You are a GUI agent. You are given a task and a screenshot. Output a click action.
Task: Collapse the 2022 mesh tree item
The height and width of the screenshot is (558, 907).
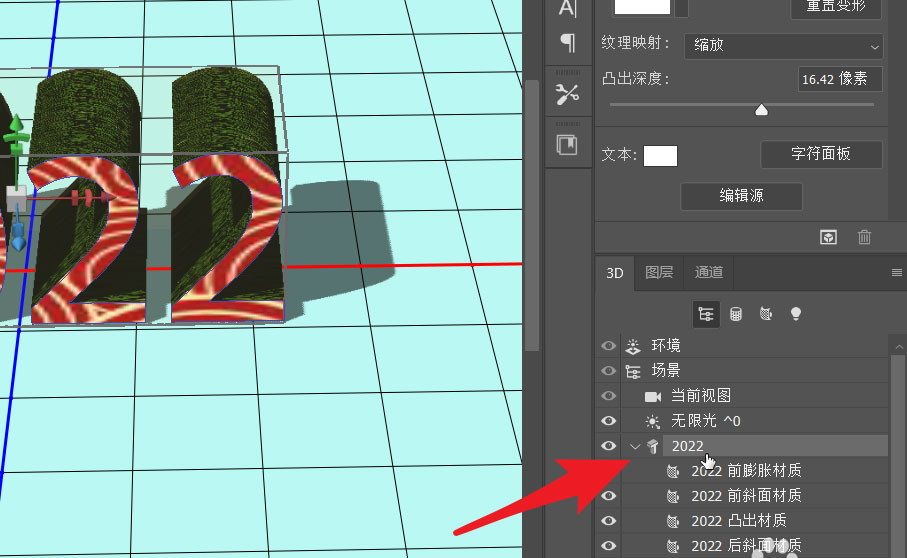pyautogui.click(x=634, y=446)
